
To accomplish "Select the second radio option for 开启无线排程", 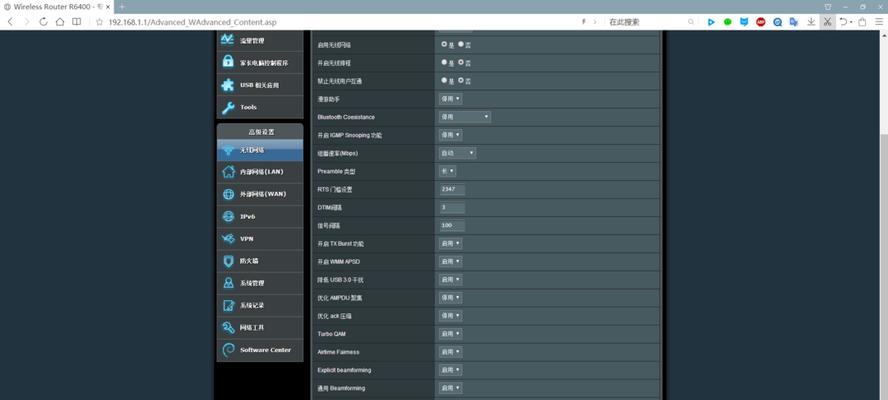I will pyautogui.click(x=461, y=62).
